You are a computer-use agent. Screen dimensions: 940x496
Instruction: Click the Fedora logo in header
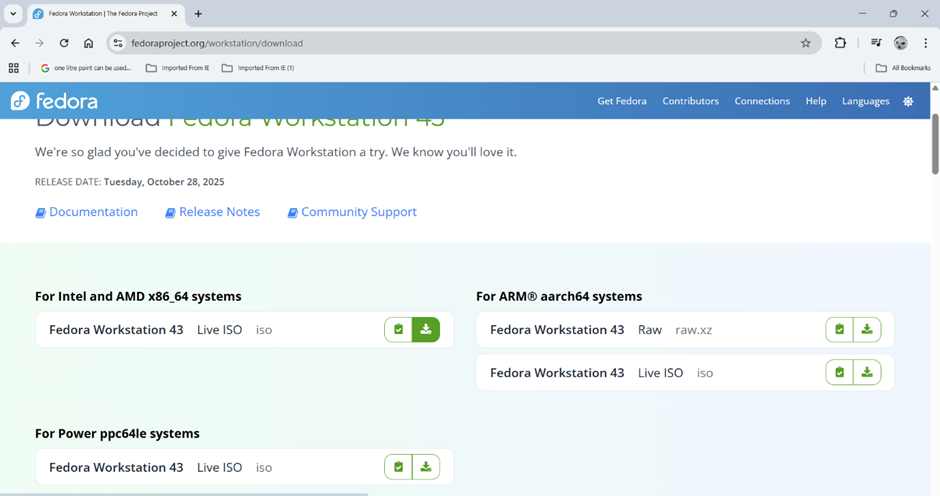point(54,101)
